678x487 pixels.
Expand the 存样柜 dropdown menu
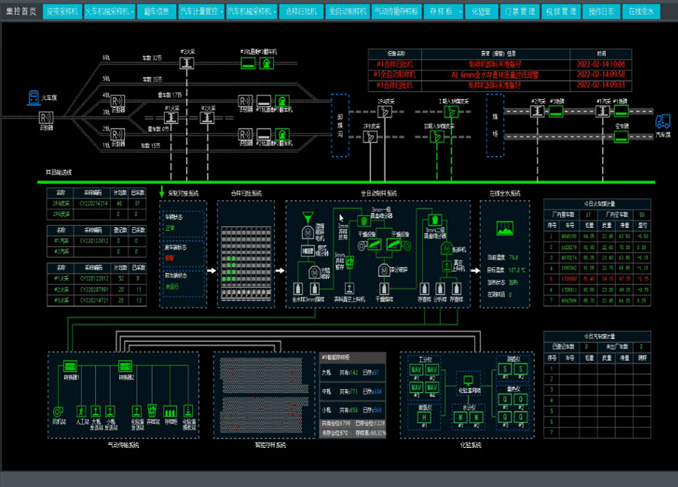pos(441,12)
